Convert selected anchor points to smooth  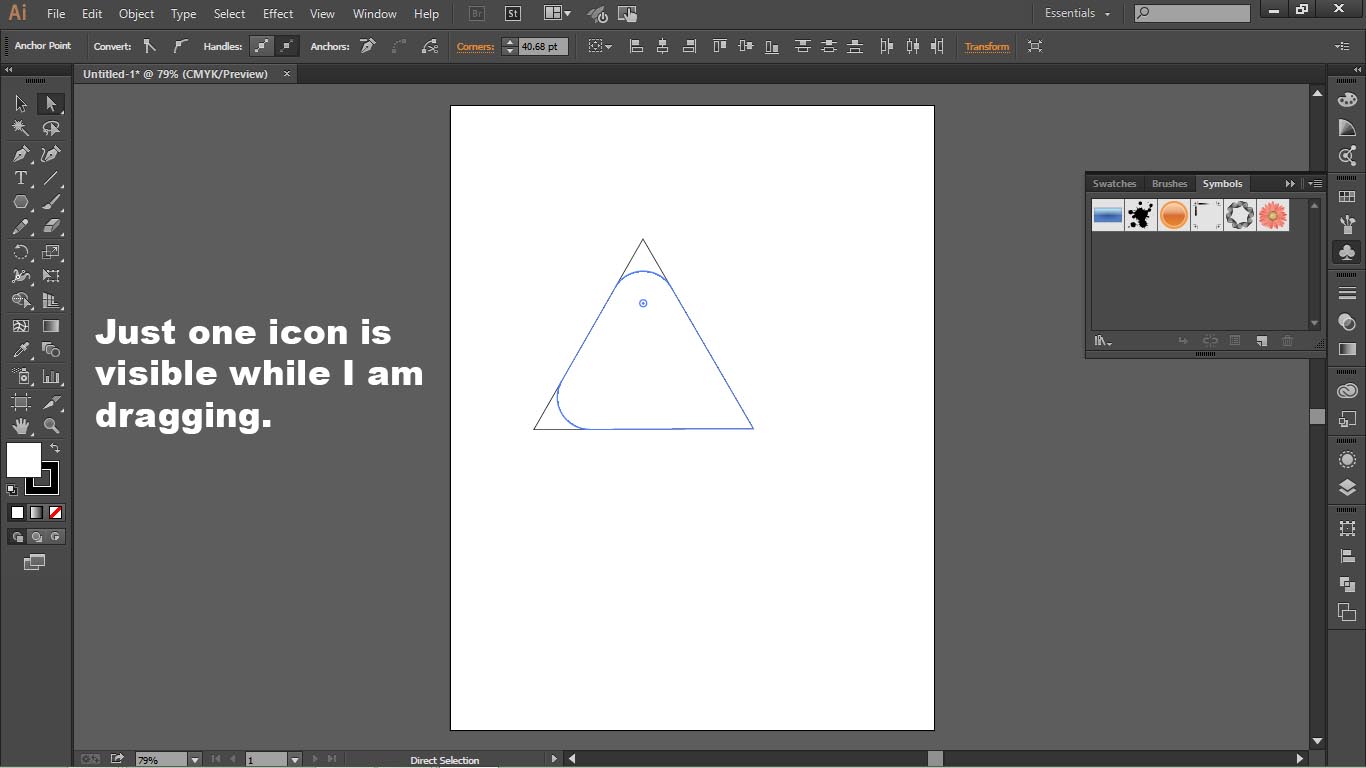tap(179, 46)
